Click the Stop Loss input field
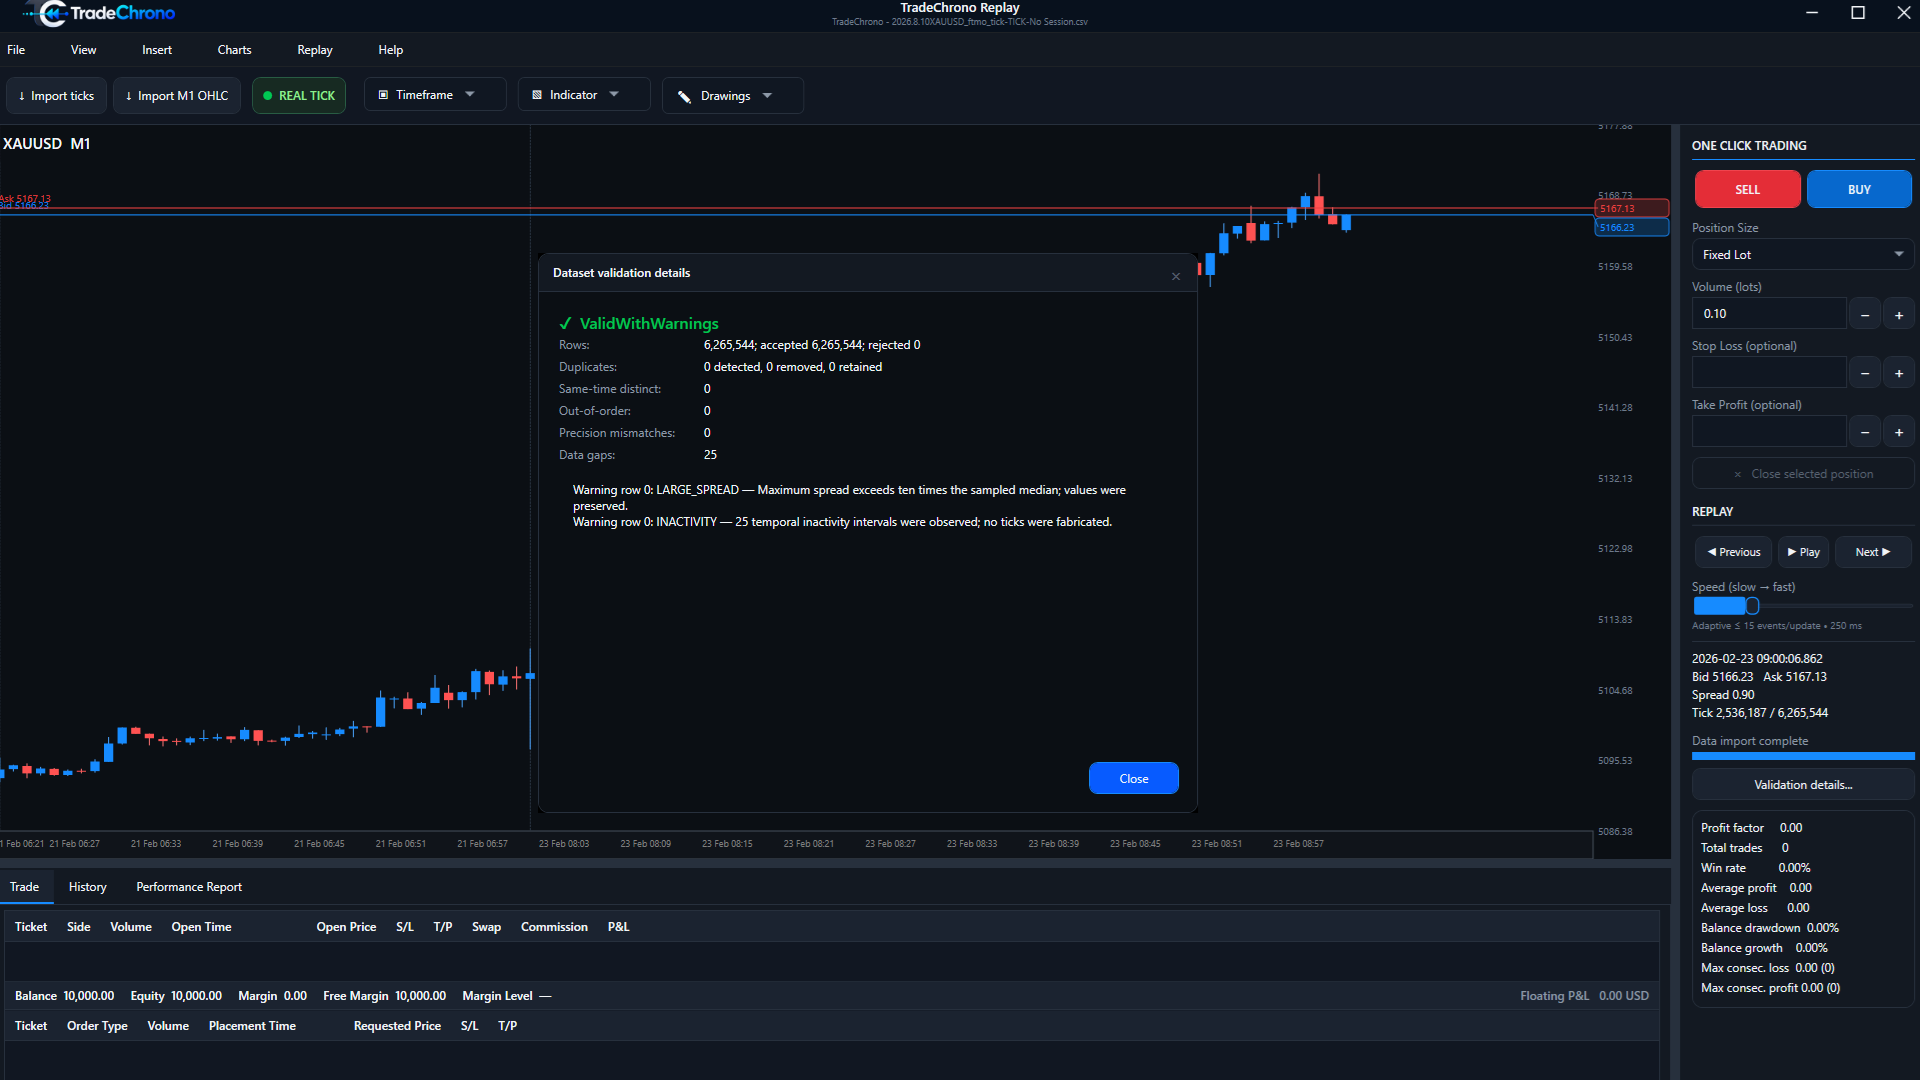The height and width of the screenshot is (1080, 1920). [1768, 373]
